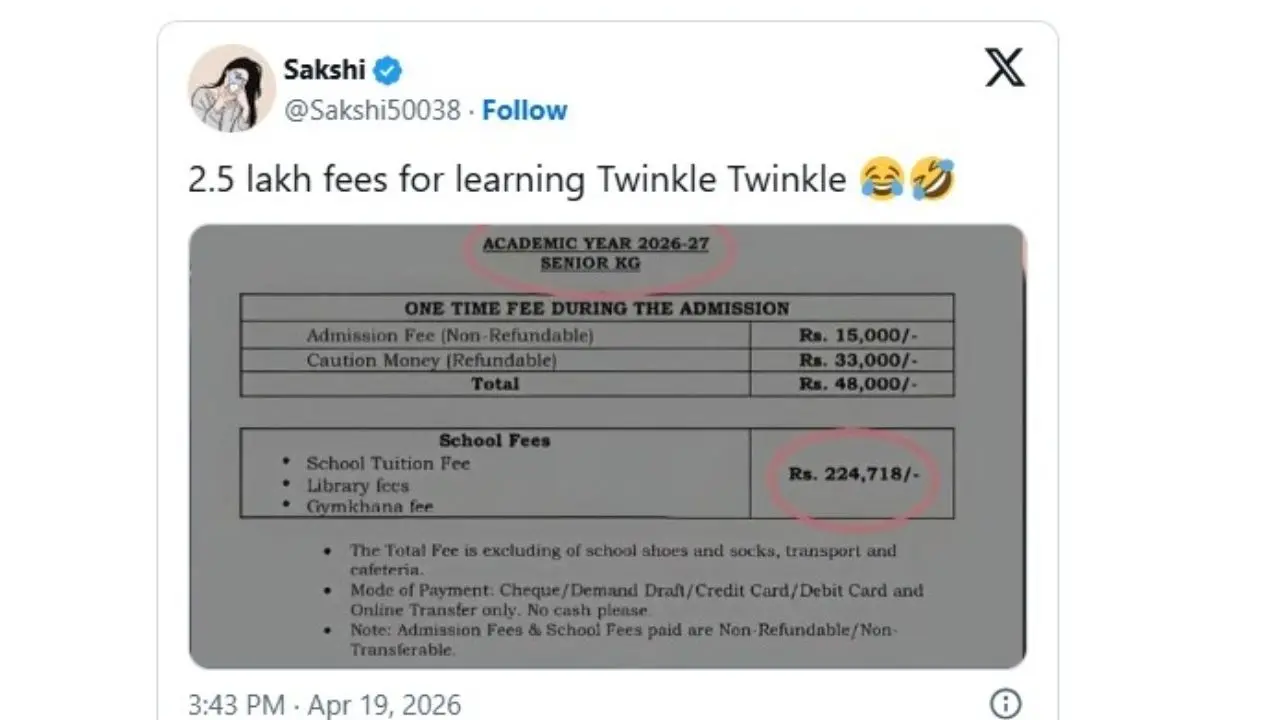The height and width of the screenshot is (720, 1280).
Task: Select the Senior KG heading in the image
Action: pyautogui.click(x=589, y=264)
